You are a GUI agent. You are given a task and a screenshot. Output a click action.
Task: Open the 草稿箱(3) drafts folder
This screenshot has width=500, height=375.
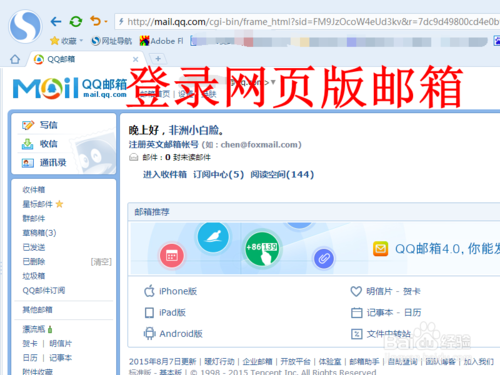coord(39,233)
